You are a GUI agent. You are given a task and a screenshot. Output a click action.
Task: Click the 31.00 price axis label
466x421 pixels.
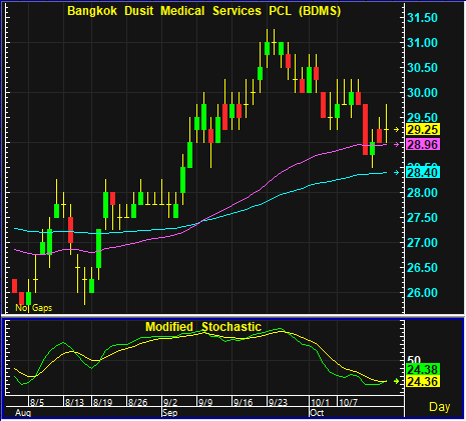pyautogui.click(x=422, y=43)
